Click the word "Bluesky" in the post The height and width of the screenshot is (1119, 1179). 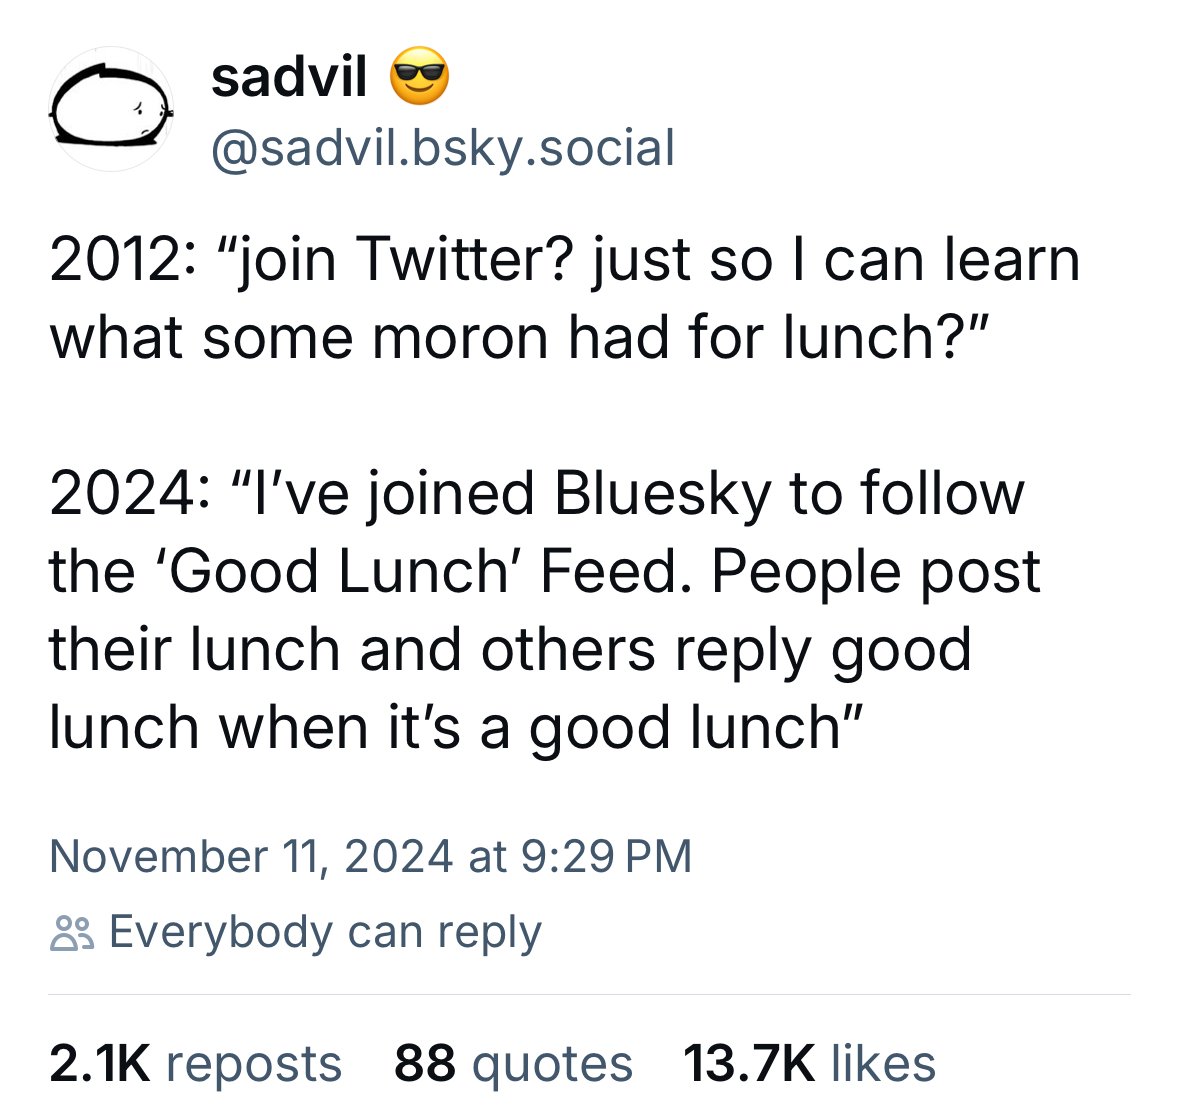pos(661,493)
